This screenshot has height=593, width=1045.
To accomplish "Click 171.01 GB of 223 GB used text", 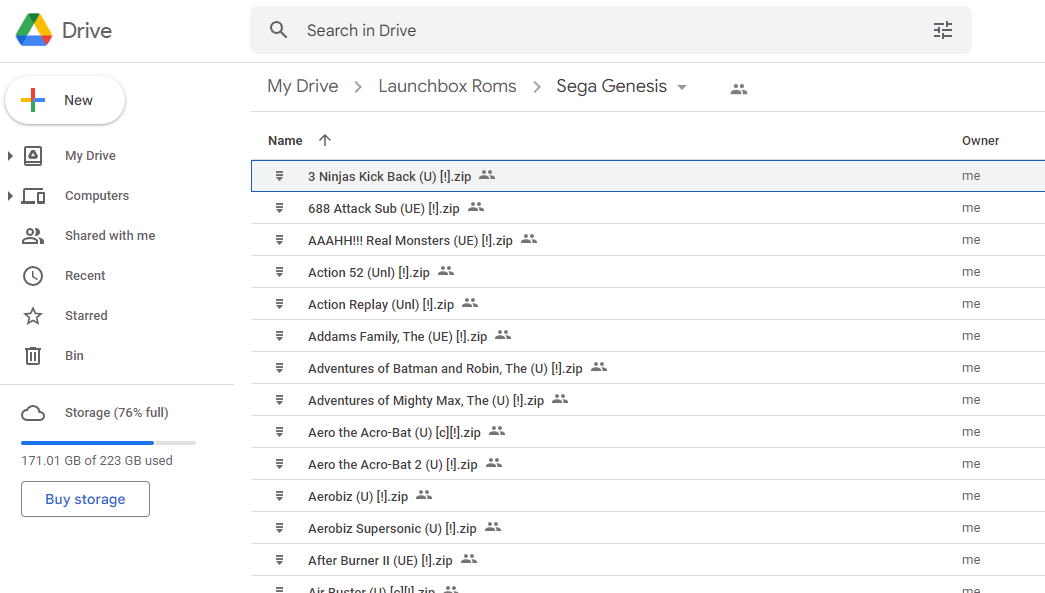I will click(97, 460).
